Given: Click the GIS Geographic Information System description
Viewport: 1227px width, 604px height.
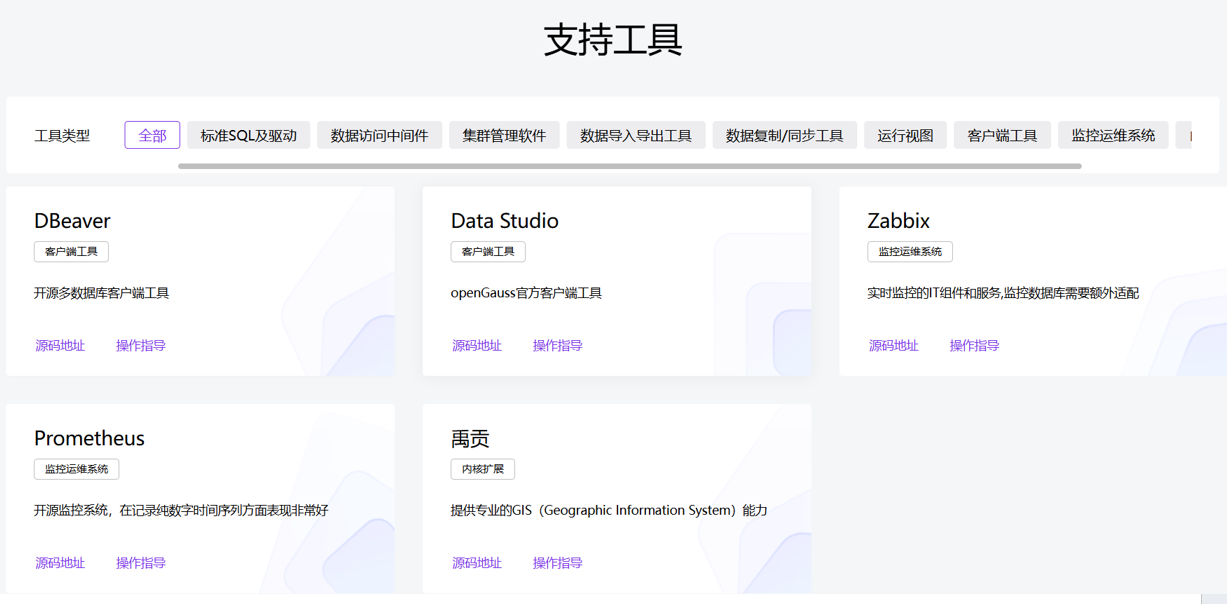Looking at the screenshot, I should pos(609,510).
